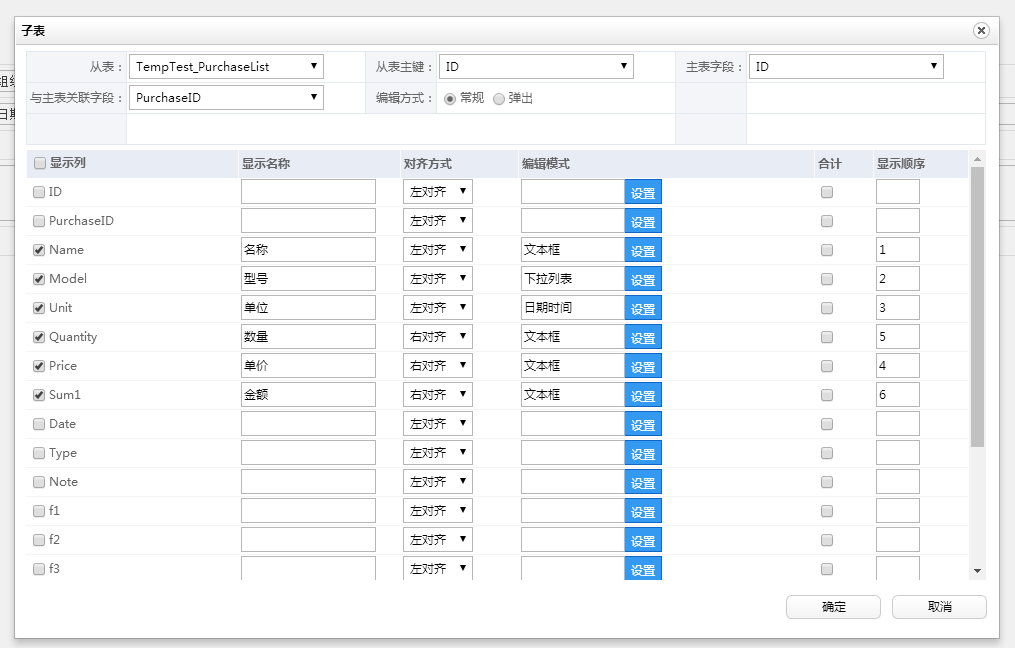Check the ID row display checkbox
The width and height of the screenshot is (1015, 648).
41,191
